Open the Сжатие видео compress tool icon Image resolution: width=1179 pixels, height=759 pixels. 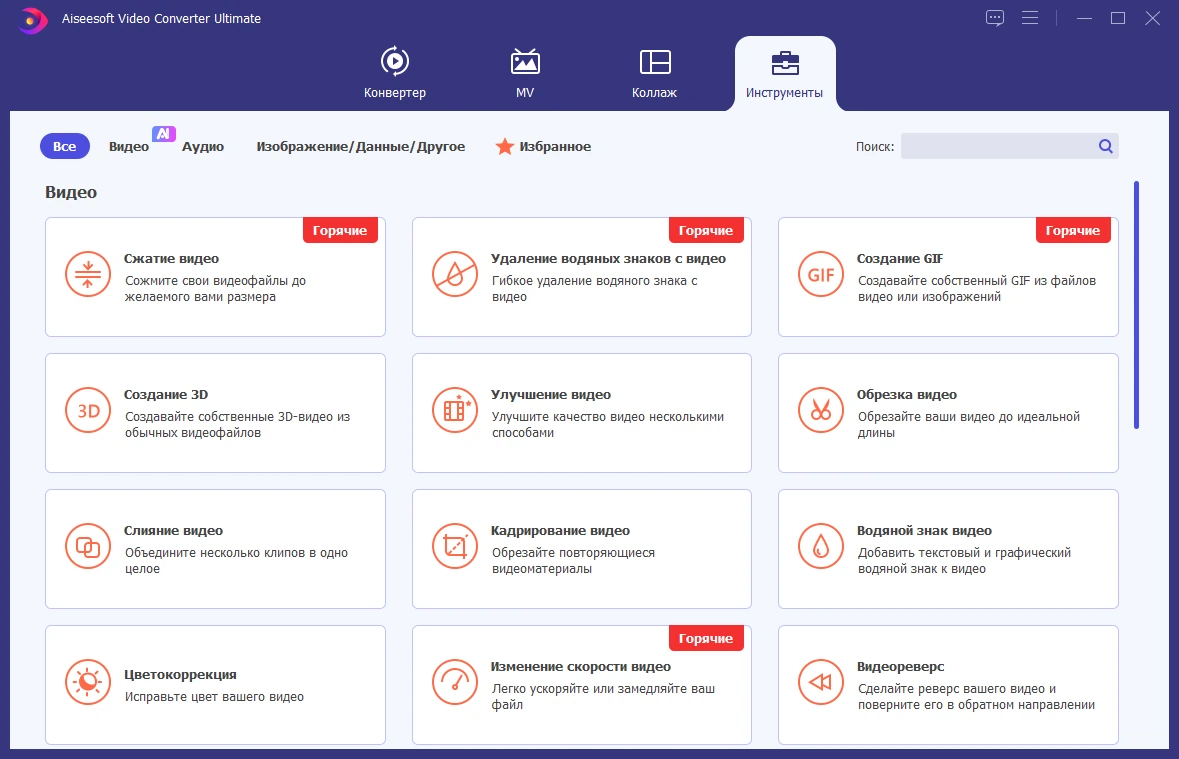[x=88, y=274]
